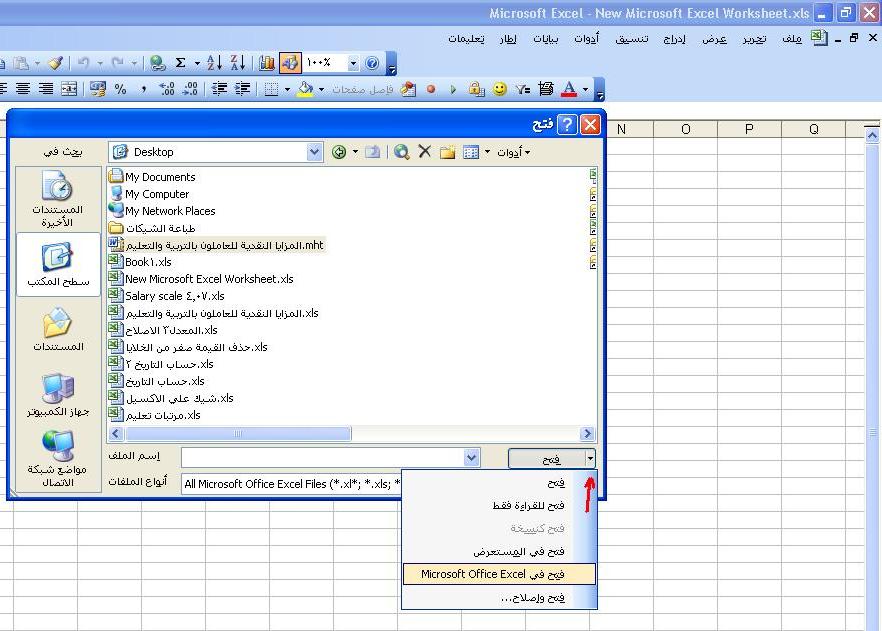Expand the AutoSum dropdown arrow

click(x=197, y=63)
